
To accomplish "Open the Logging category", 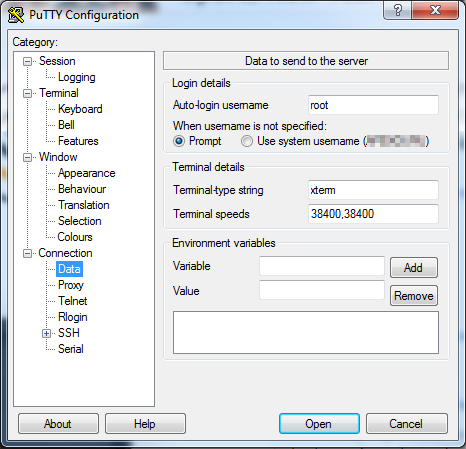I will pyautogui.click(x=77, y=77).
